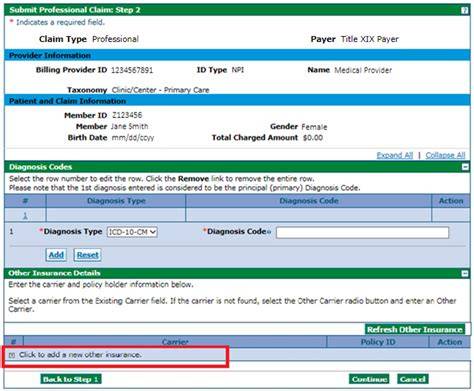
Task: Collapse the Diagnosis Codes section
Action: tap(465, 167)
